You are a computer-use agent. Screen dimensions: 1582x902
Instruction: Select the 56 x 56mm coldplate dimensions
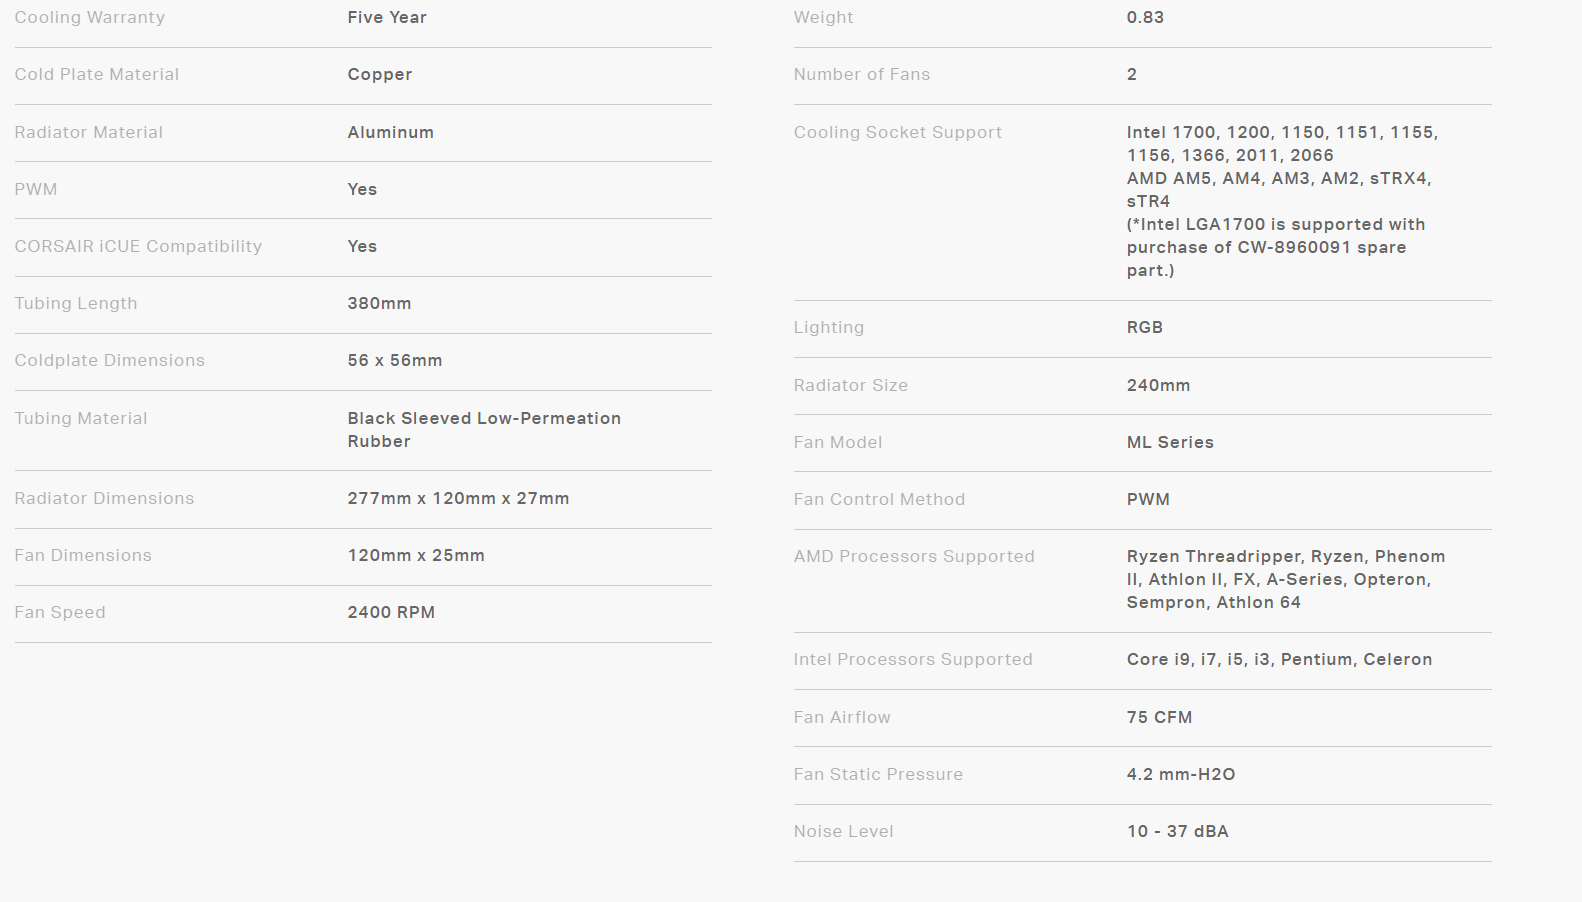(395, 360)
